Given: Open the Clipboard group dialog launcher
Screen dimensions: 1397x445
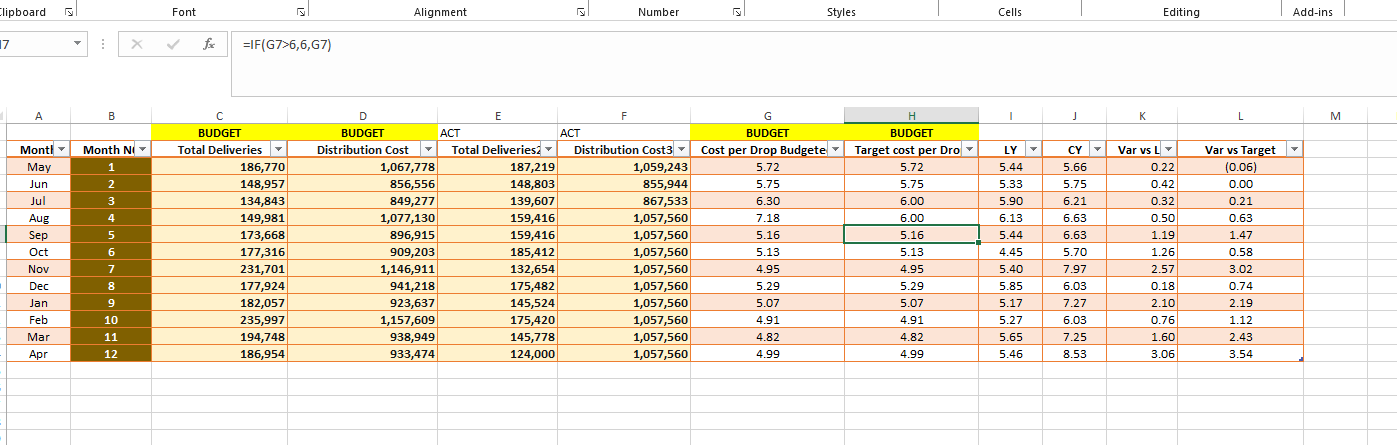Looking at the screenshot, I should [x=68, y=12].
